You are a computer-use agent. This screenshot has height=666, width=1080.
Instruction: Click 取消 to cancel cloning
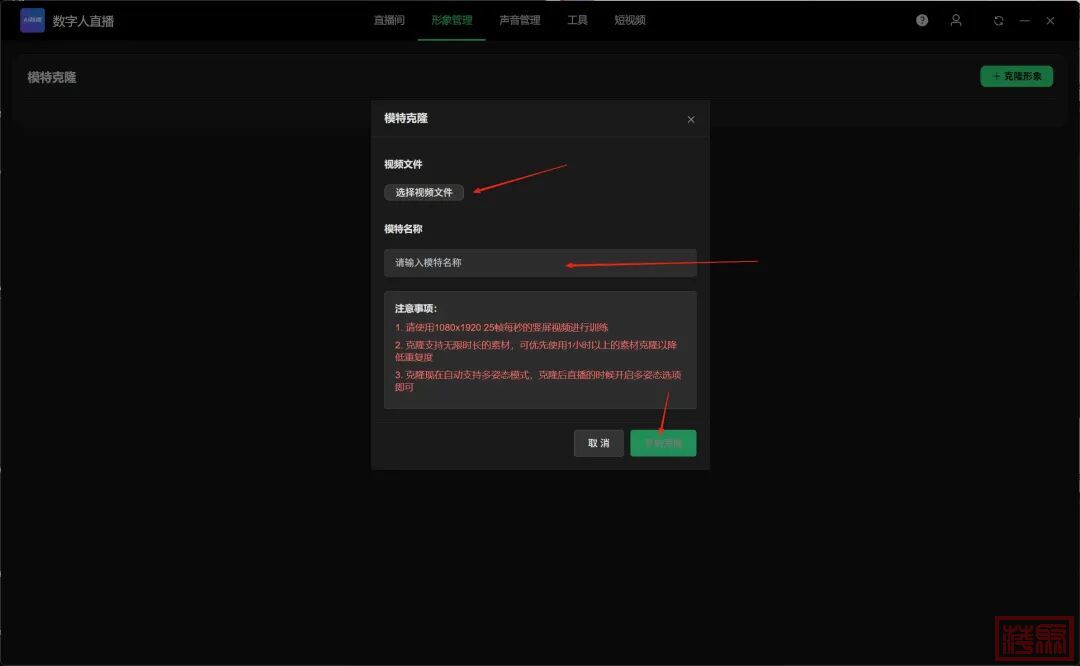(598, 443)
